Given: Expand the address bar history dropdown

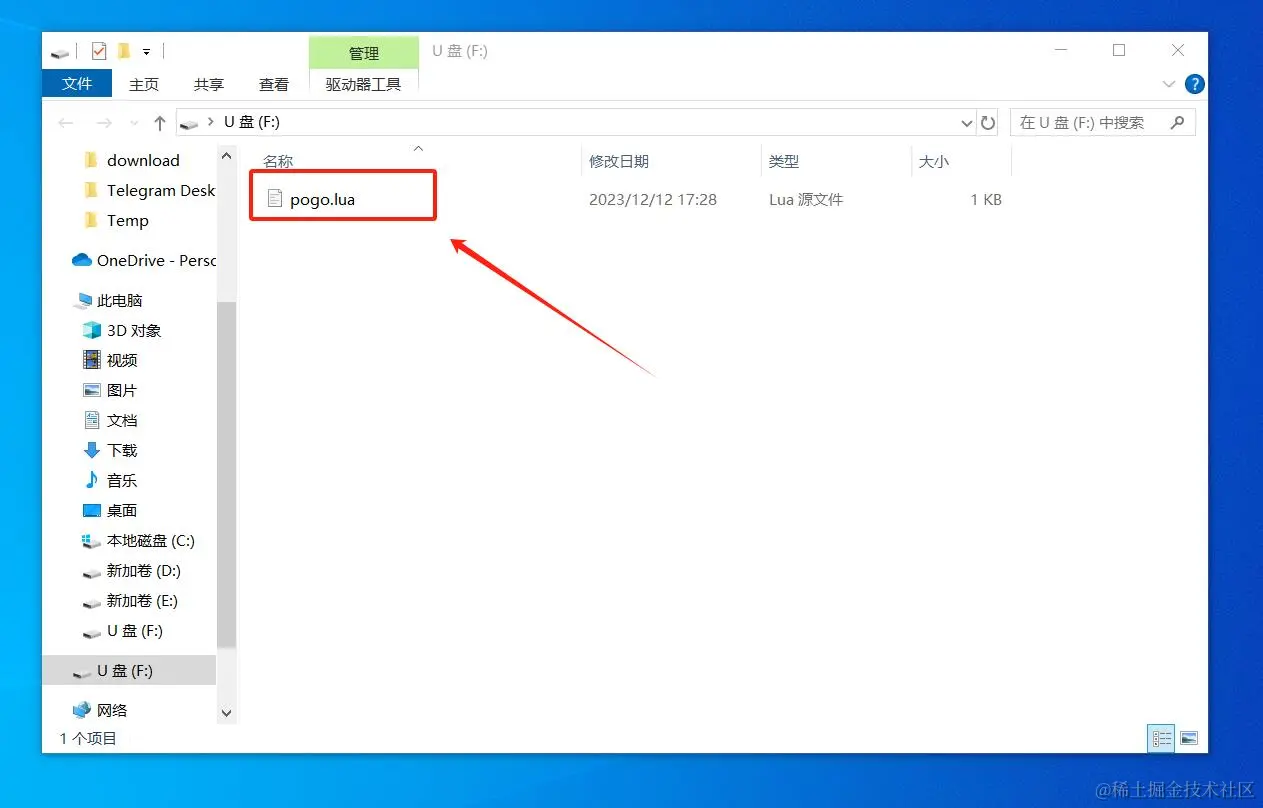Looking at the screenshot, I should click(x=967, y=123).
